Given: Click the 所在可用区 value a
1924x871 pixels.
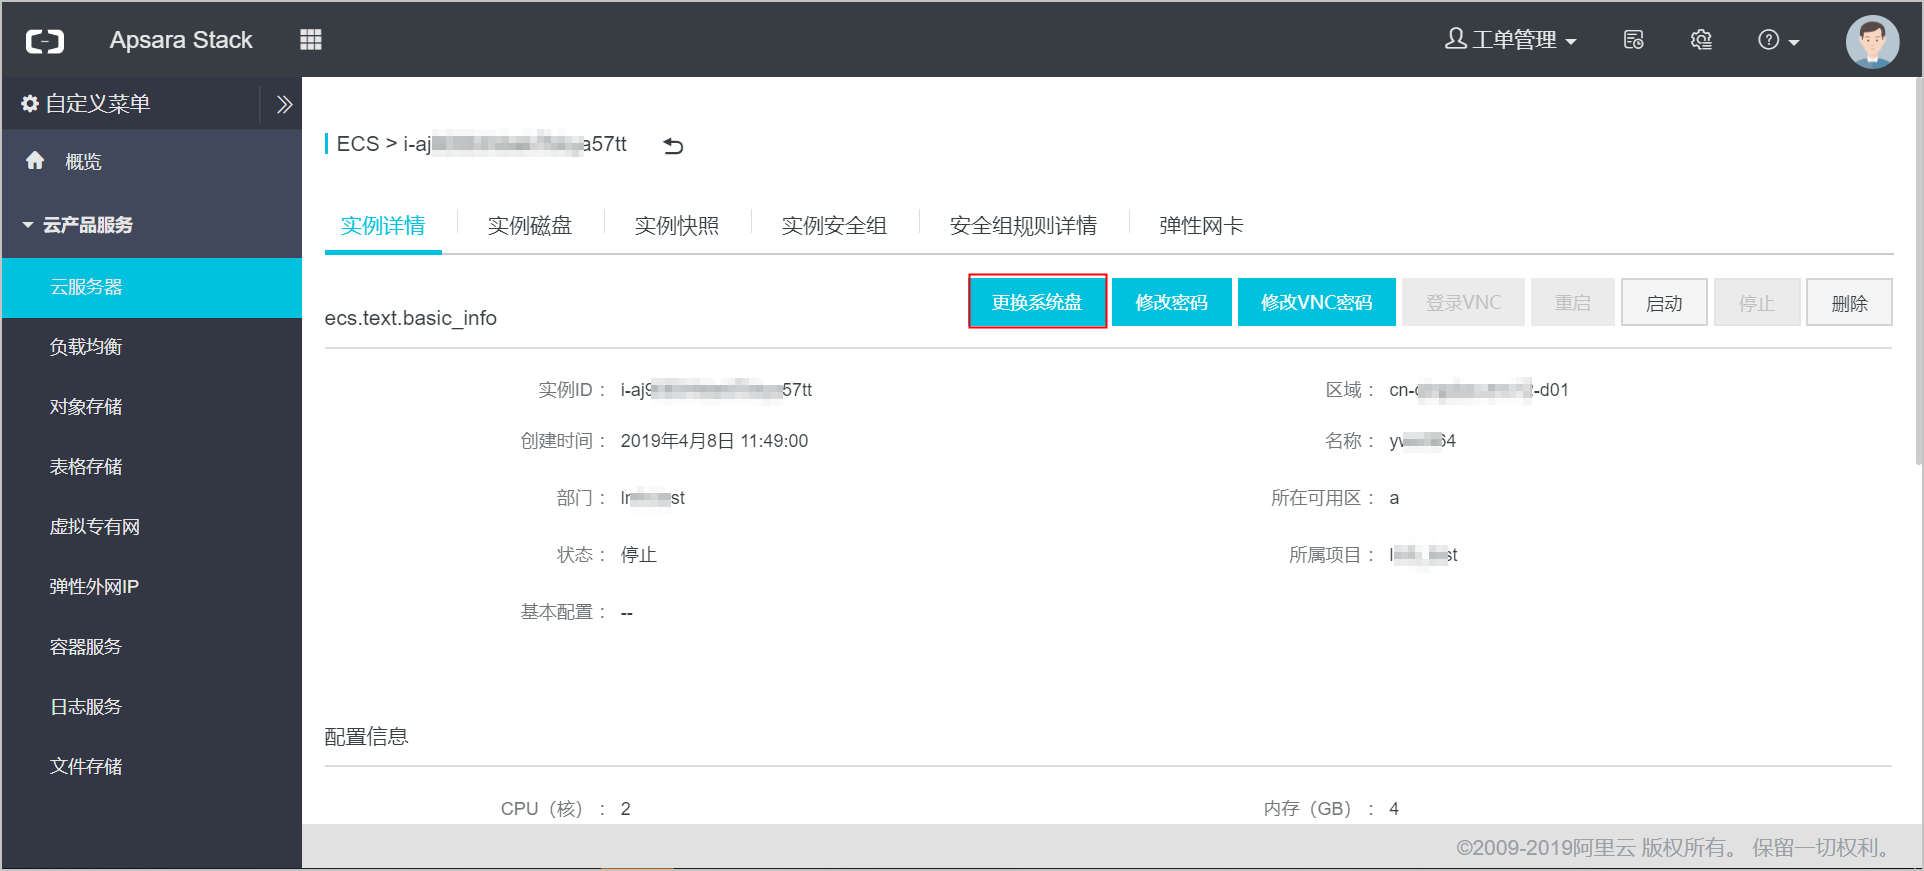Looking at the screenshot, I should 1394,498.
